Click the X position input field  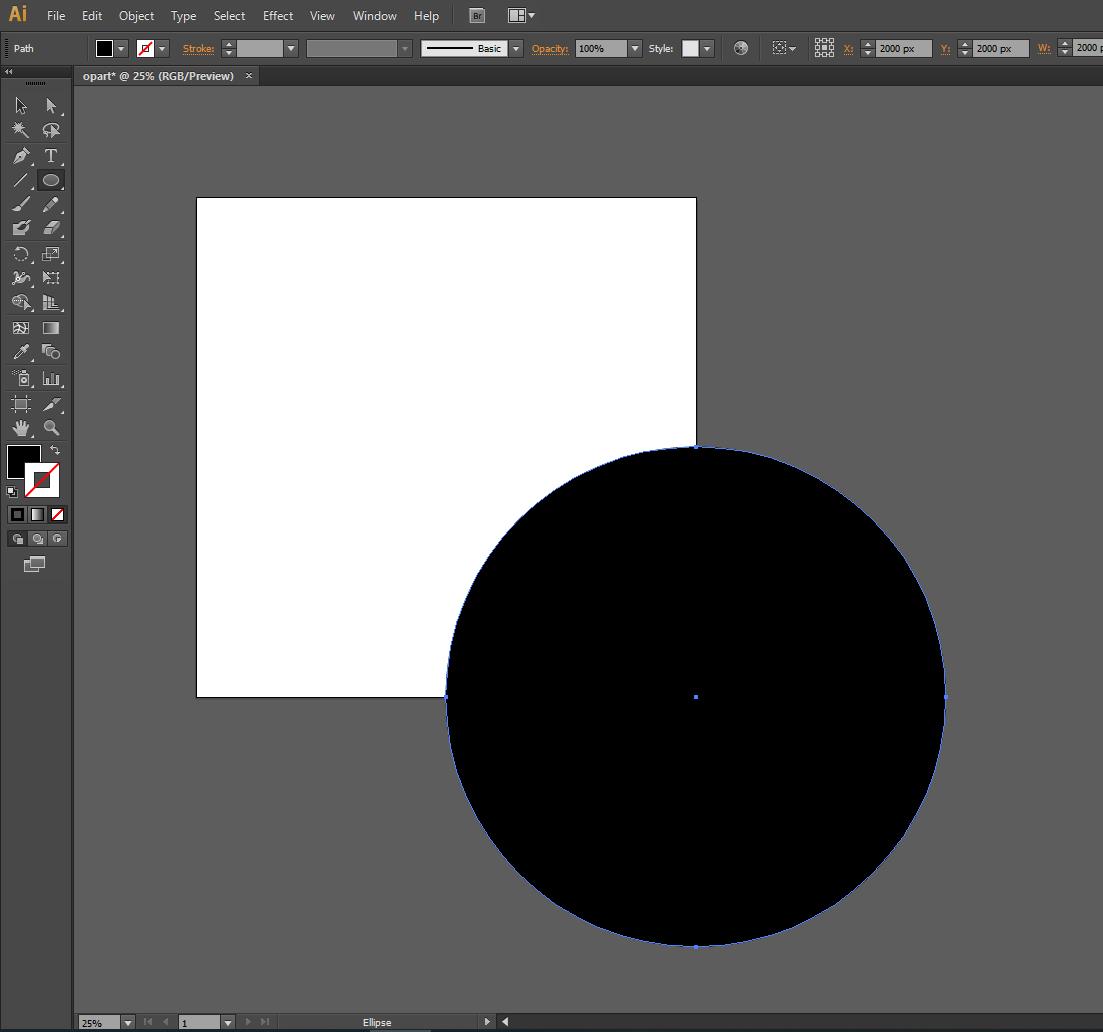pyautogui.click(x=903, y=49)
